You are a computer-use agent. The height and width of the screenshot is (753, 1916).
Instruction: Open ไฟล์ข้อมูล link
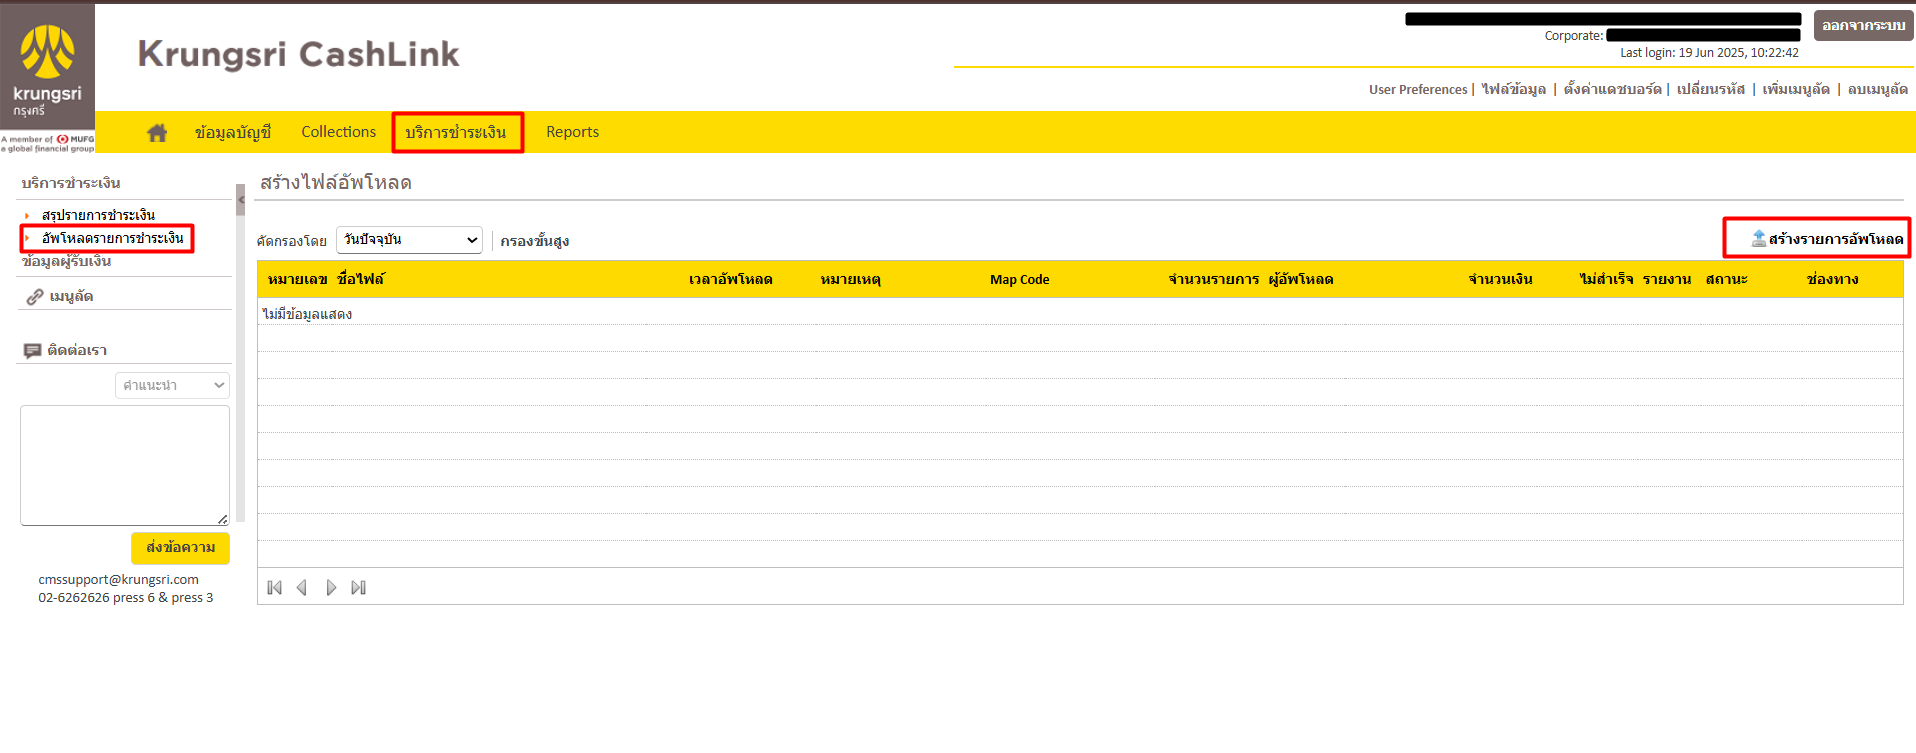coord(1514,89)
